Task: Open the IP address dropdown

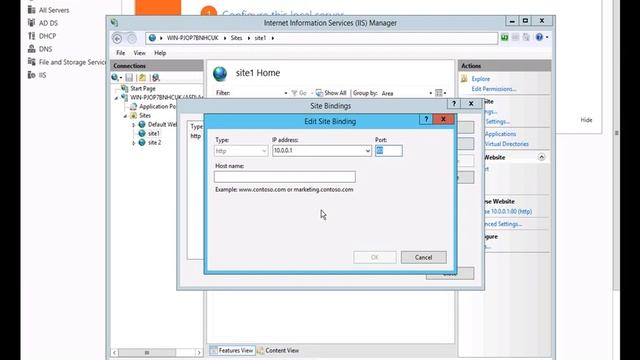Action: [x=367, y=151]
